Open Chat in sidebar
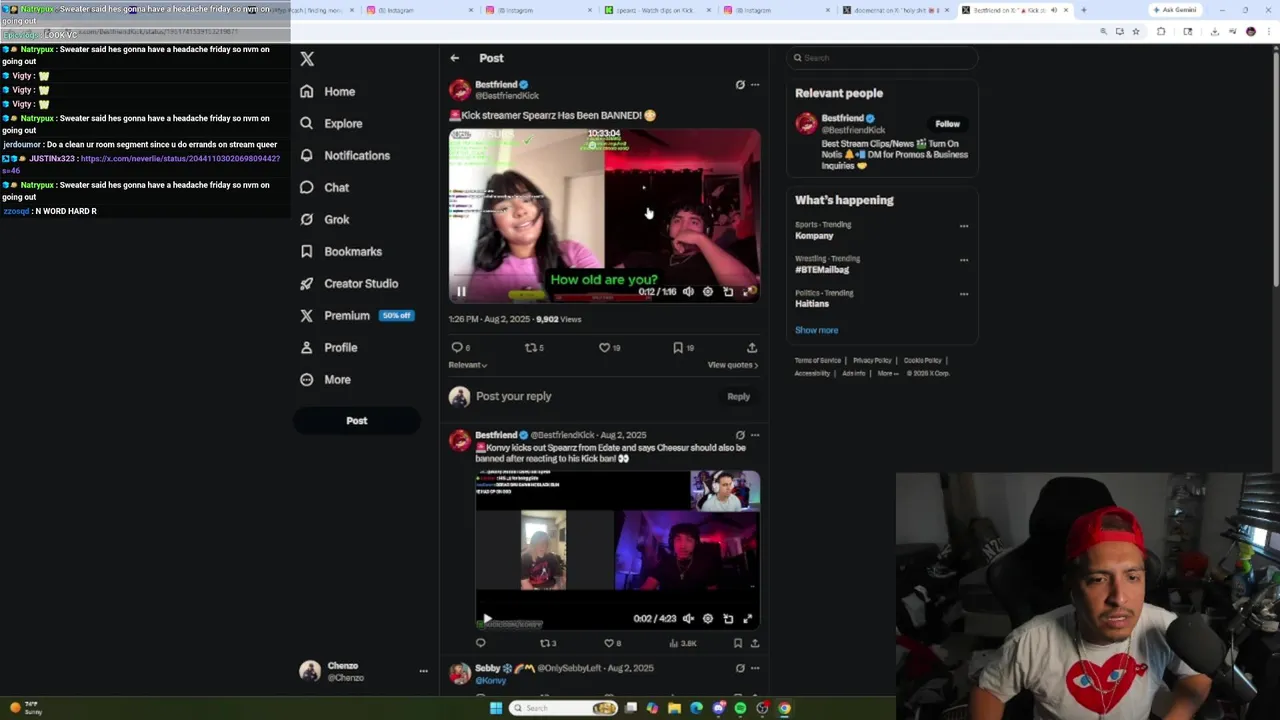Viewport: 1280px width, 720px height. (324, 187)
